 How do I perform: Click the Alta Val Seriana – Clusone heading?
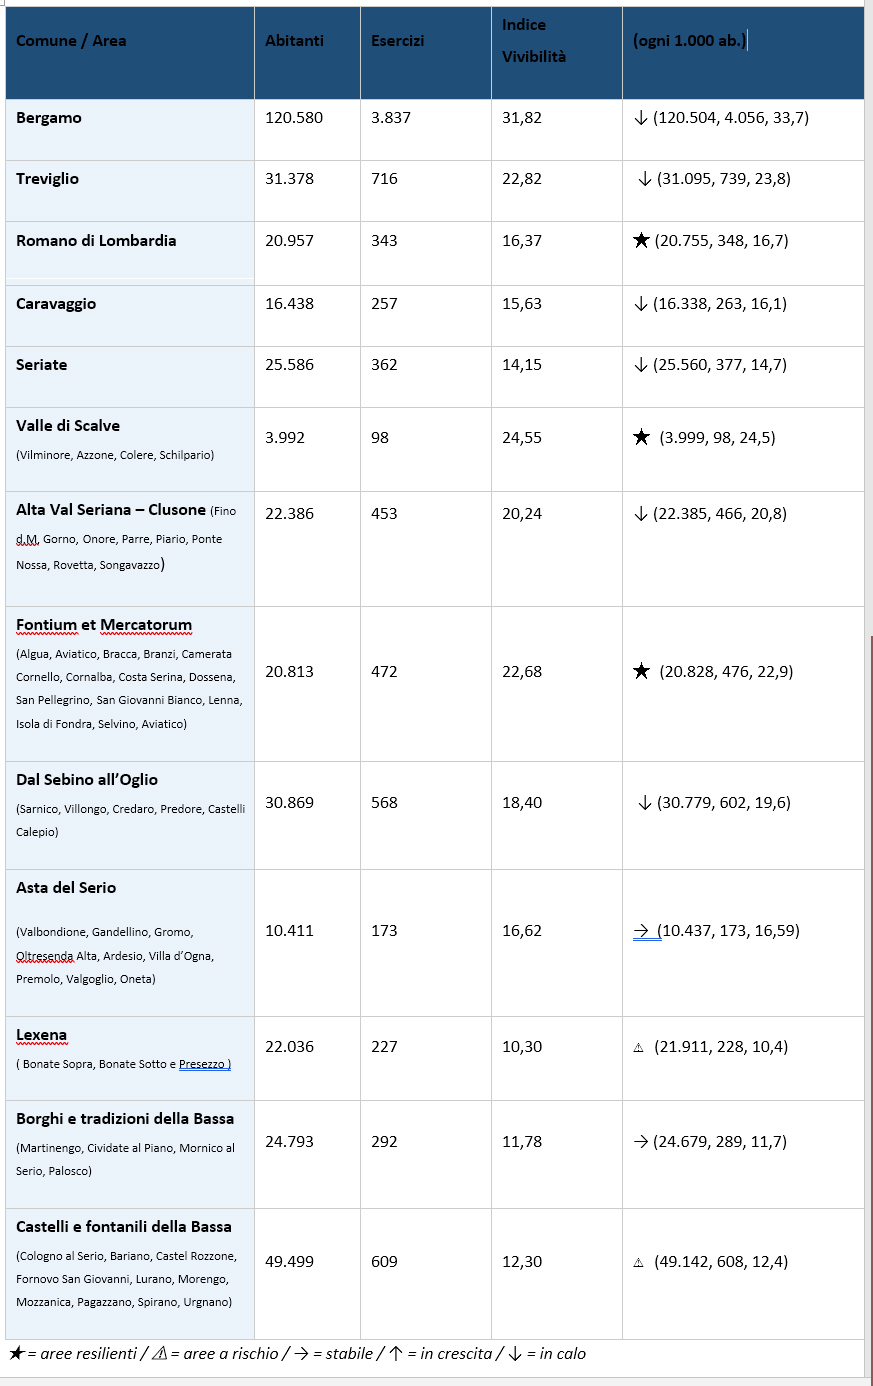(110, 510)
